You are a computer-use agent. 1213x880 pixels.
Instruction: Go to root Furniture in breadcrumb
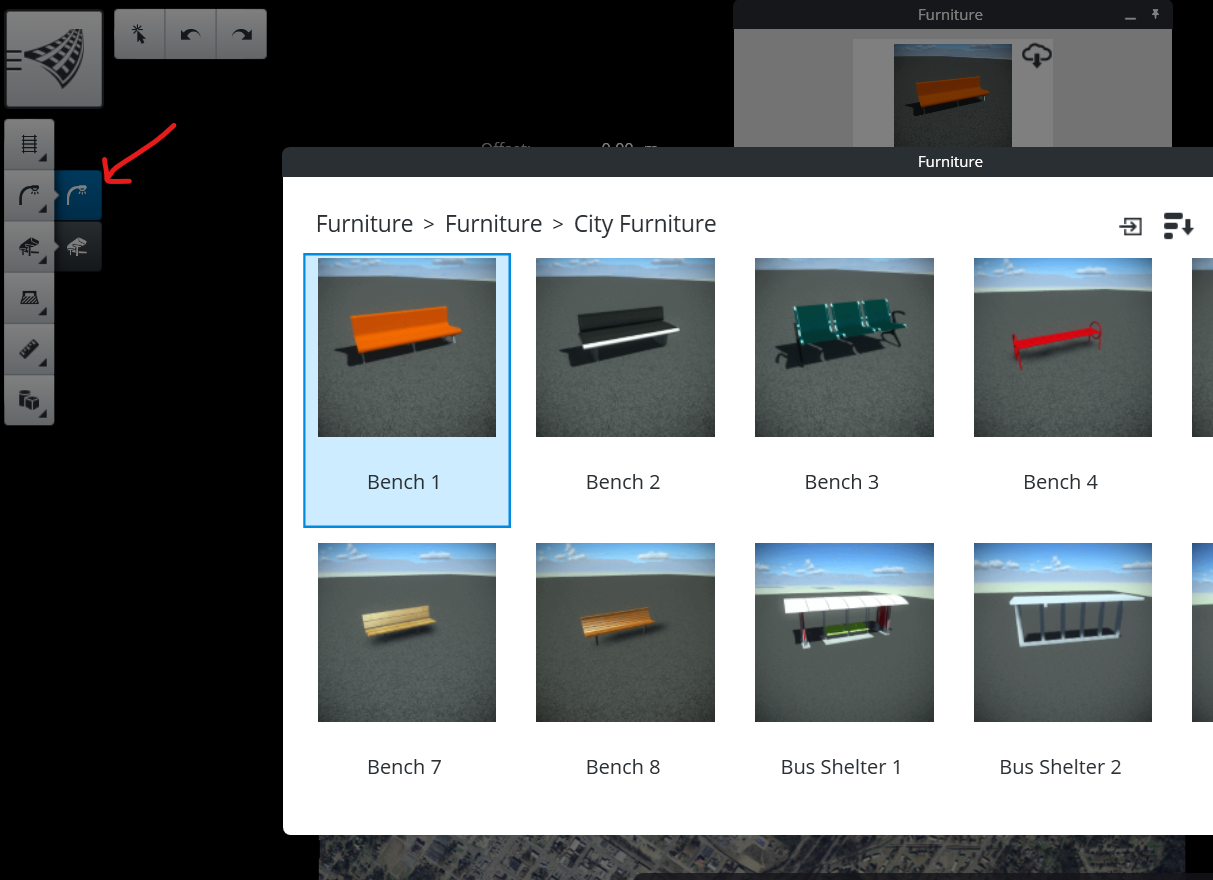(364, 224)
